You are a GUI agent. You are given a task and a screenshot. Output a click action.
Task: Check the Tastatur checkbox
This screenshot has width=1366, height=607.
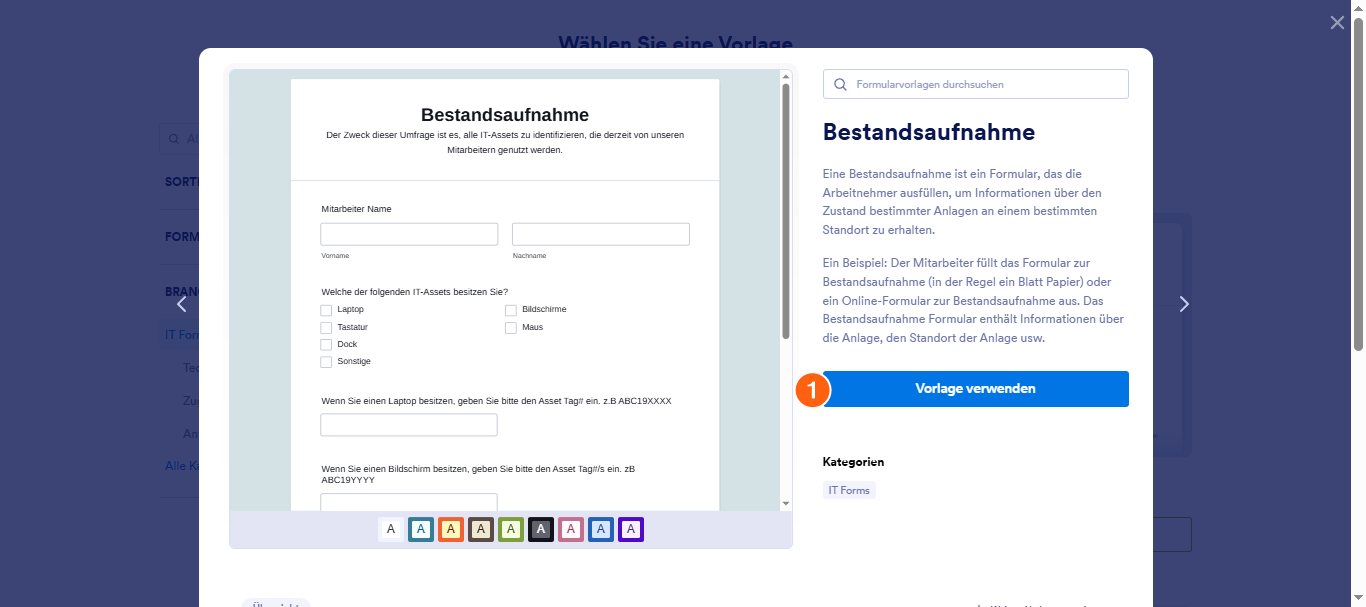point(326,327)
